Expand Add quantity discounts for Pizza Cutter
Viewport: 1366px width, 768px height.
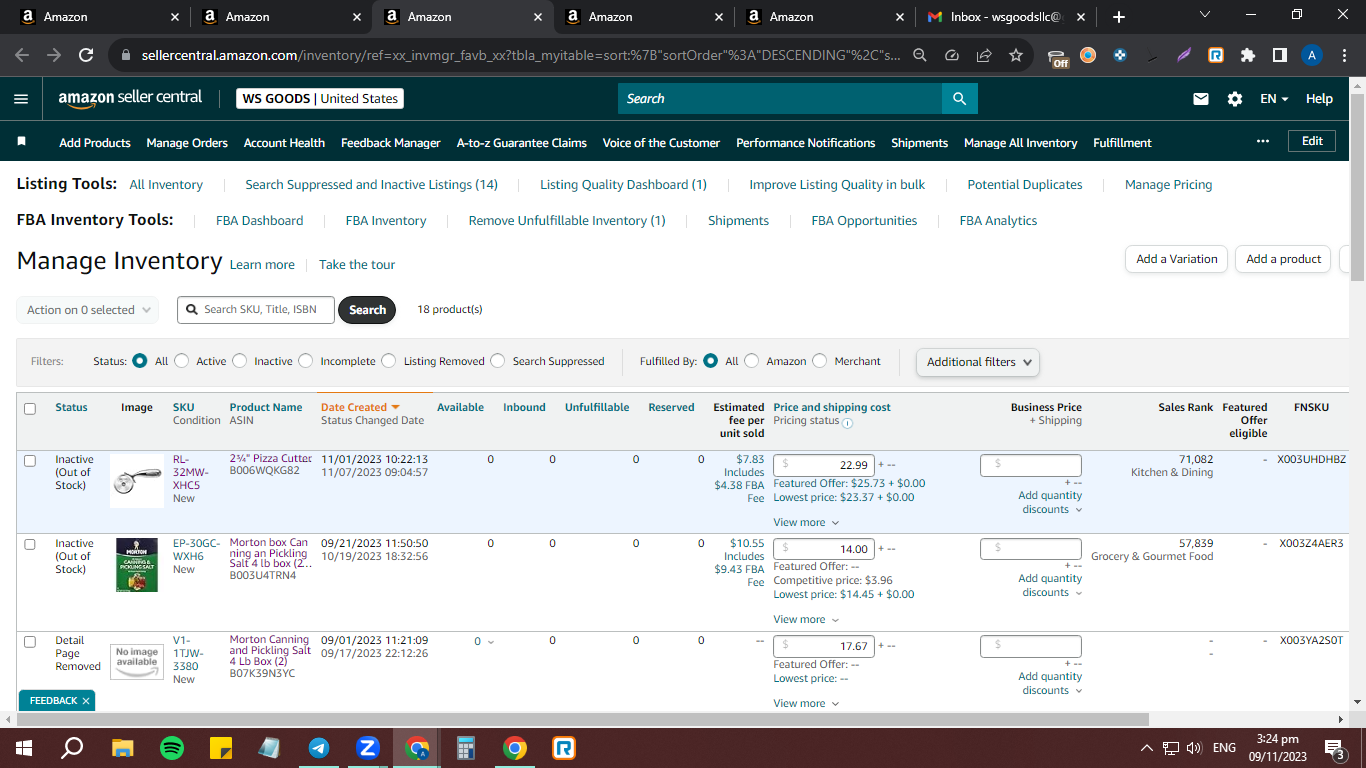pos(1050,502)
